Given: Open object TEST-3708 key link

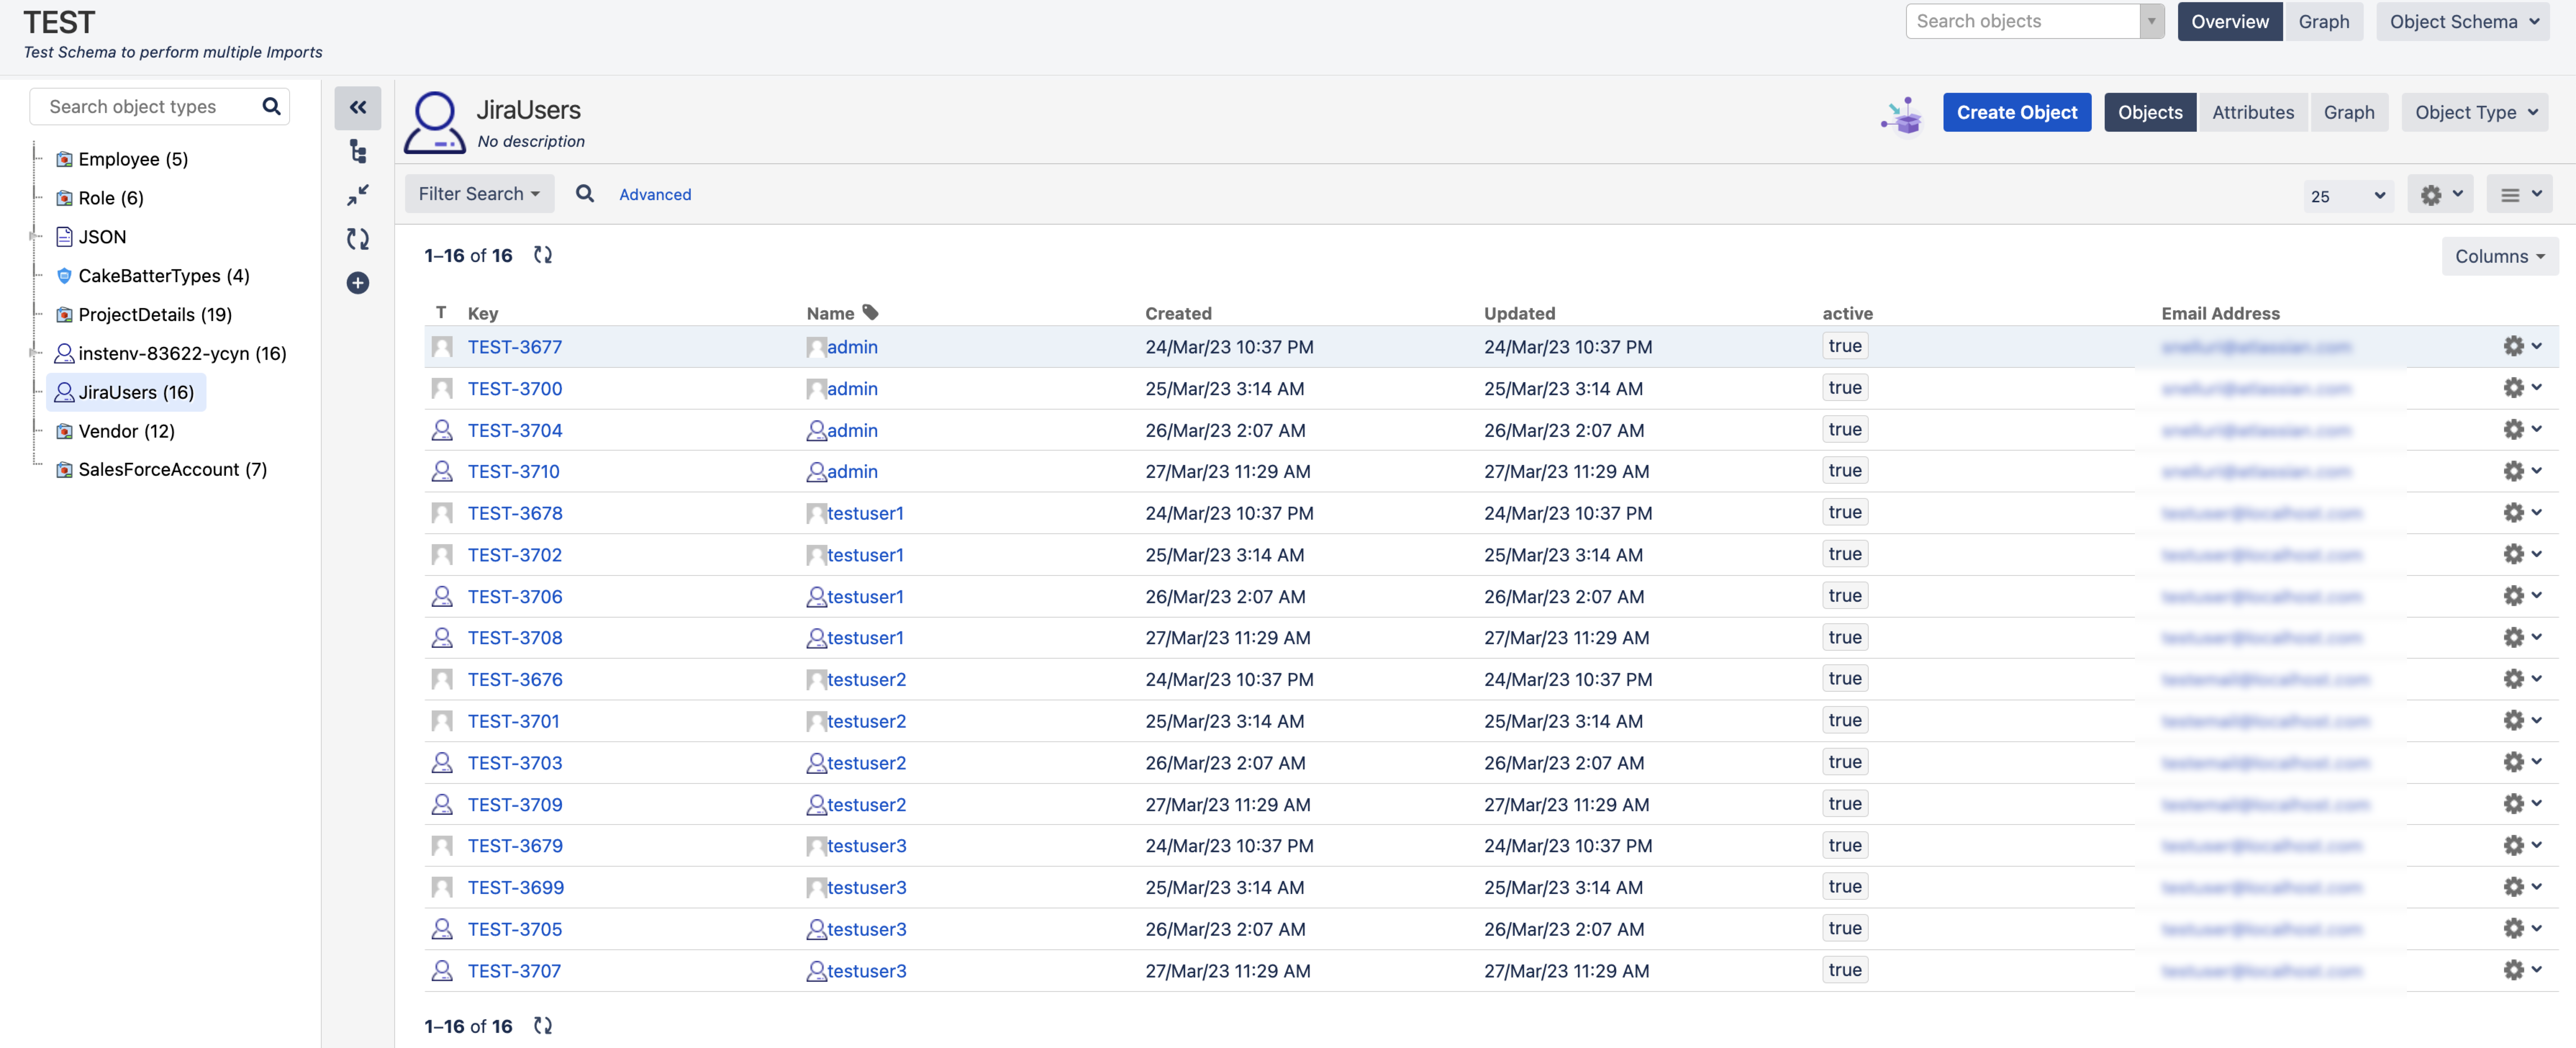Looking at the screenshot, I should coord(515,638).
